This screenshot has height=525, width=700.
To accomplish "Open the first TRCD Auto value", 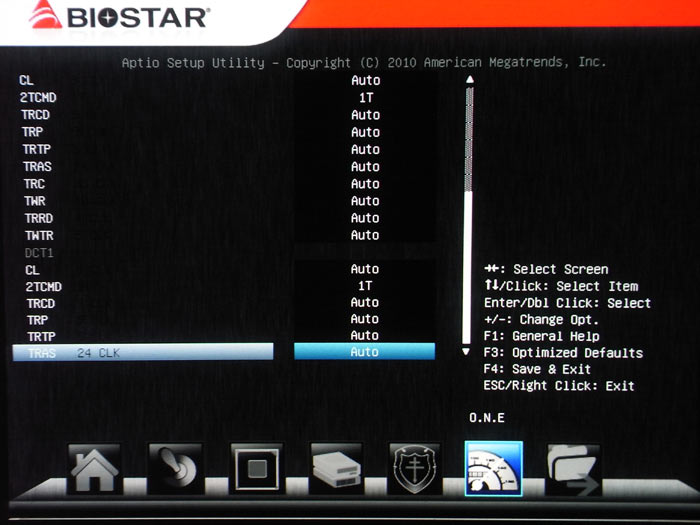I will [366, 115].
